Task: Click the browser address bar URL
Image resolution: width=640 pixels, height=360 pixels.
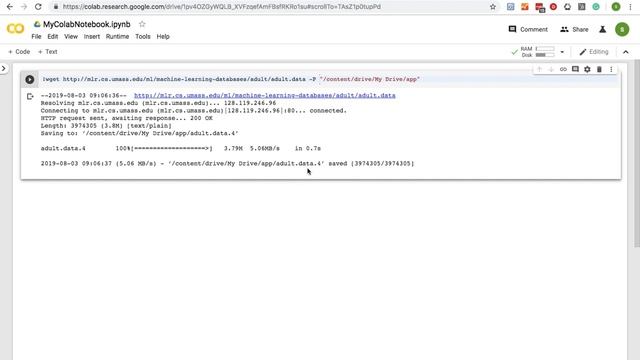Action: coord(222,7)
